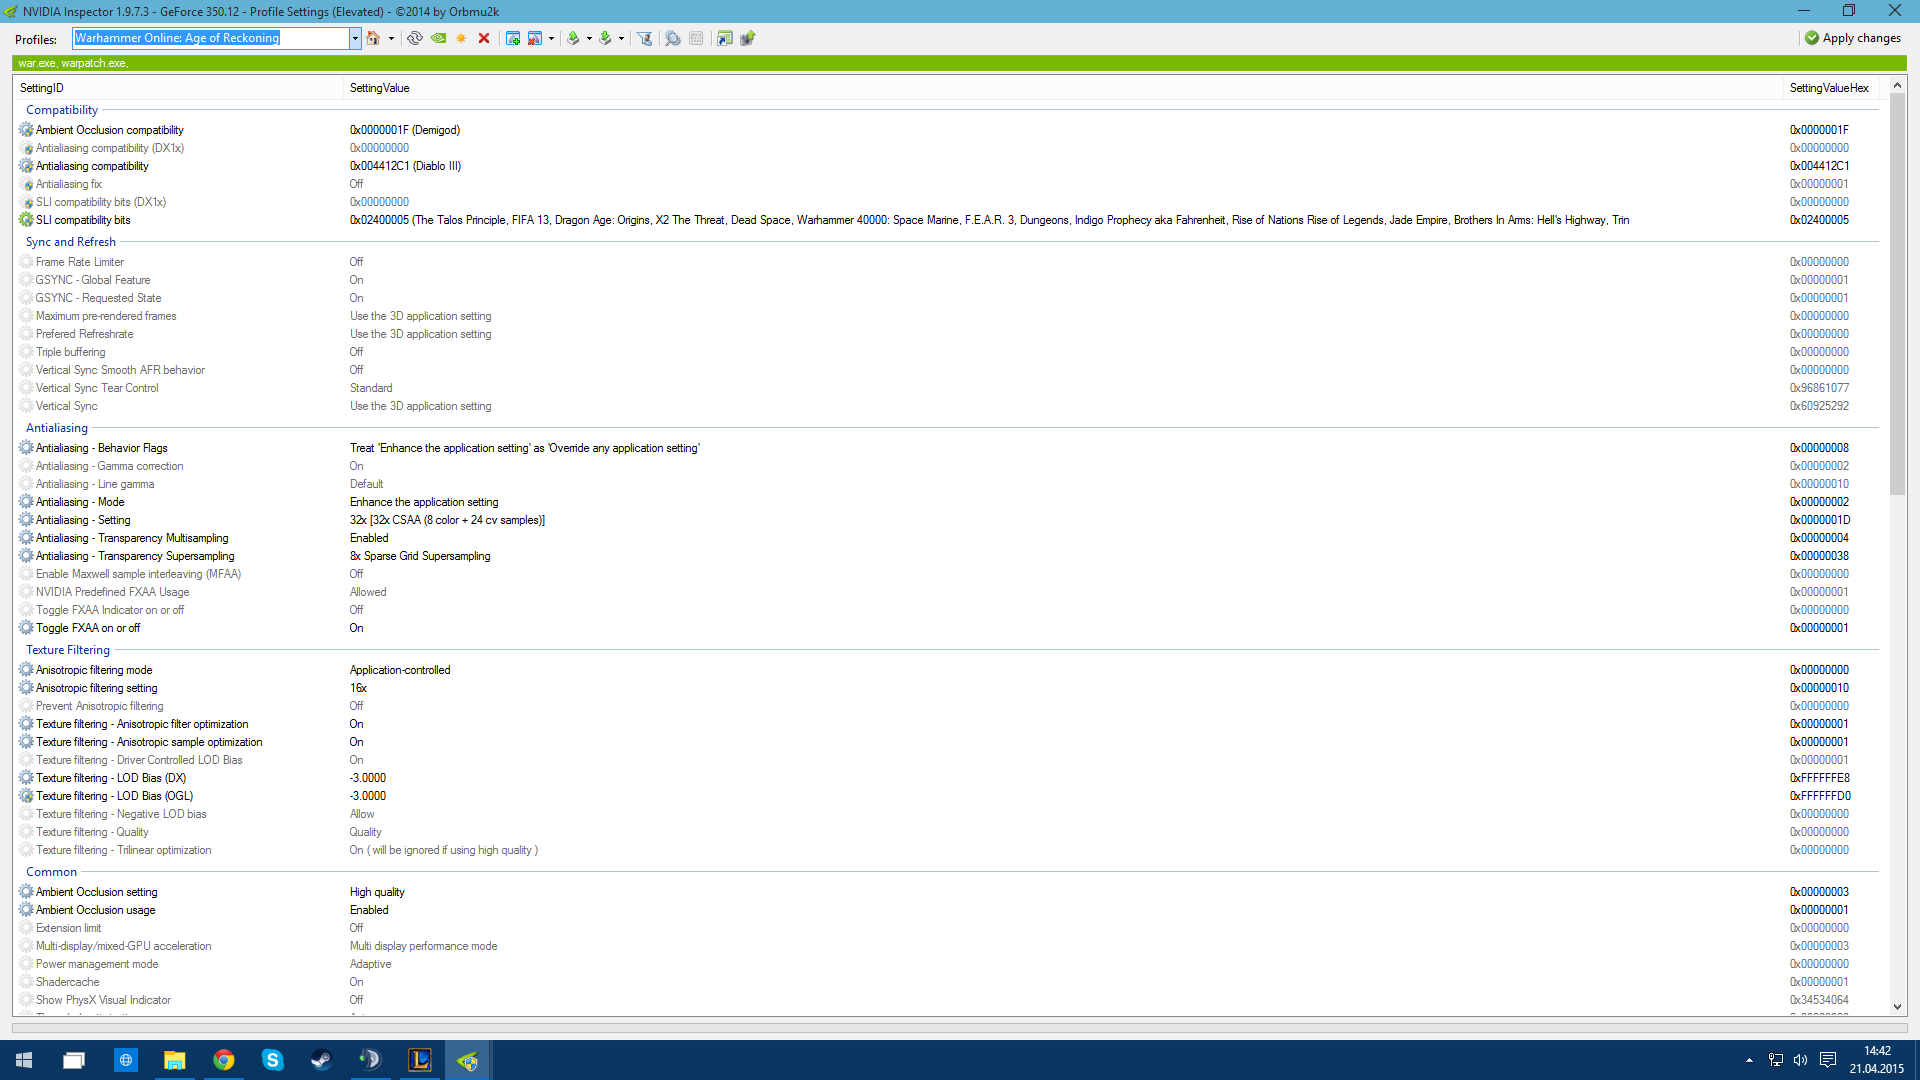Image resolution: width=1920 pixels, height=1080 pixels.
Task: Click hex value 0xFFFFFFD0
Action: (1820, 796)
